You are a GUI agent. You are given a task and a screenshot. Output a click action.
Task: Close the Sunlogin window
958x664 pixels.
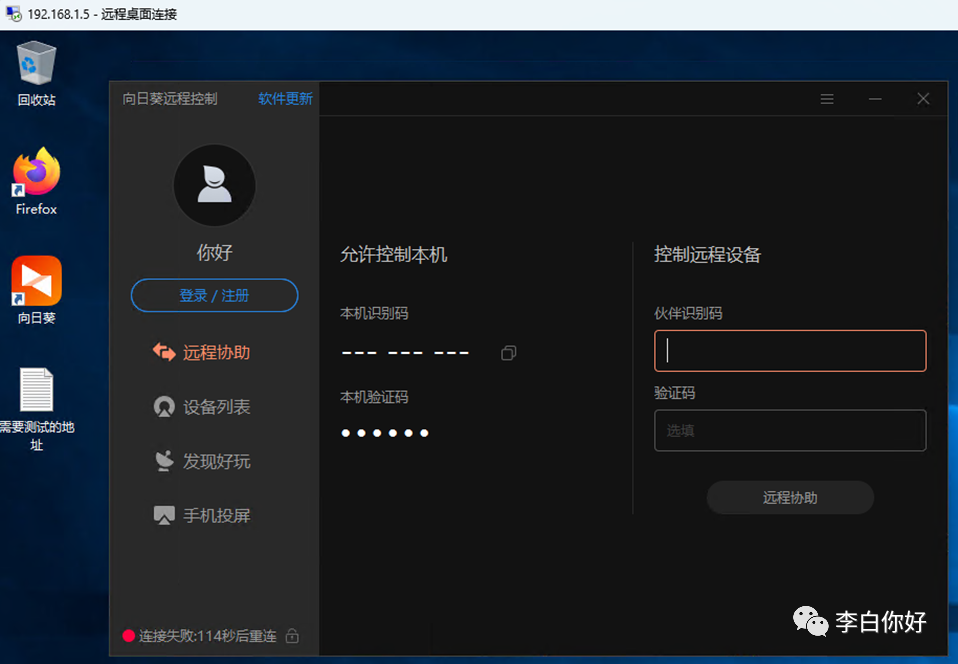tap(923, 99)
